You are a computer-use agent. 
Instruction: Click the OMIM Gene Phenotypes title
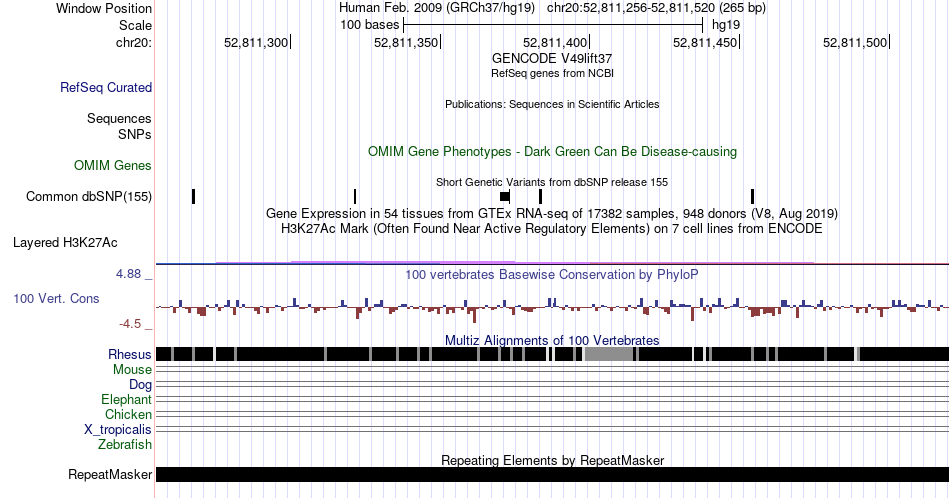point(552,151)
